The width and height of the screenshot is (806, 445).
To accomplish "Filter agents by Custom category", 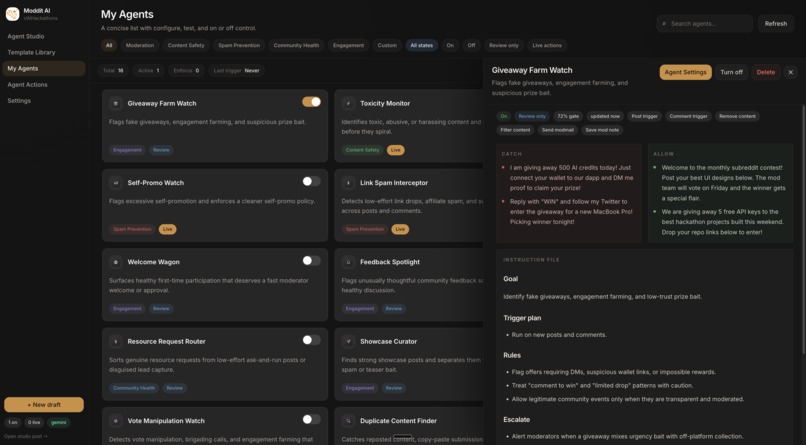I will pyautogui.click(x=387, y=45).
